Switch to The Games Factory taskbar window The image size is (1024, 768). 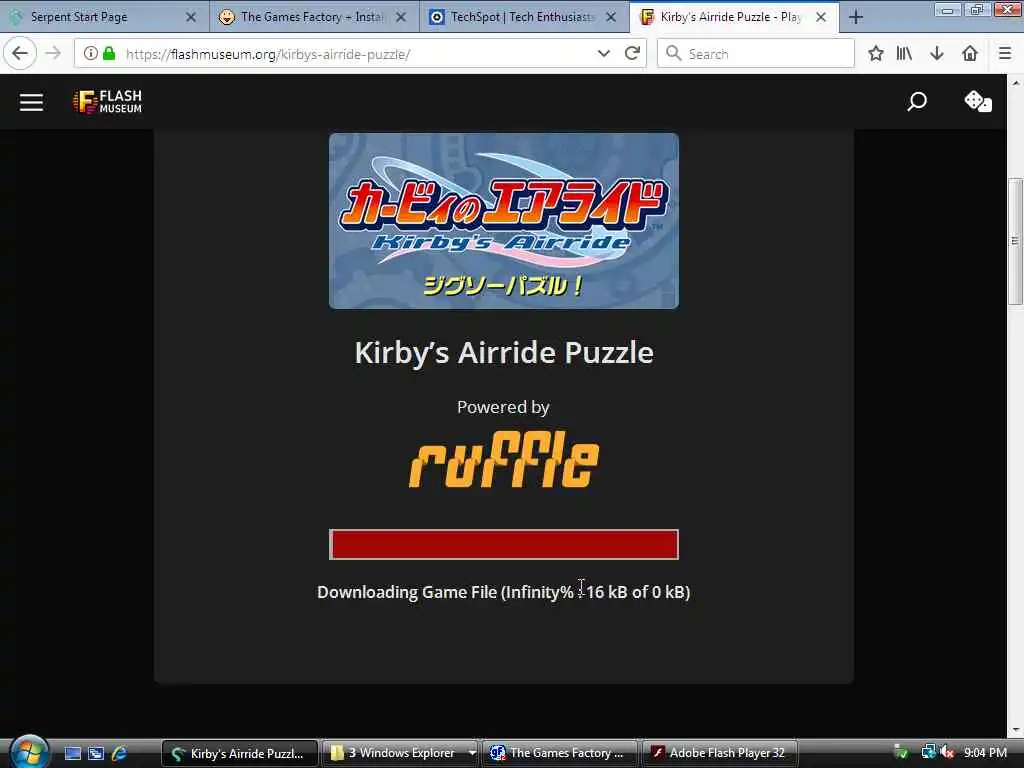(560, 753)
